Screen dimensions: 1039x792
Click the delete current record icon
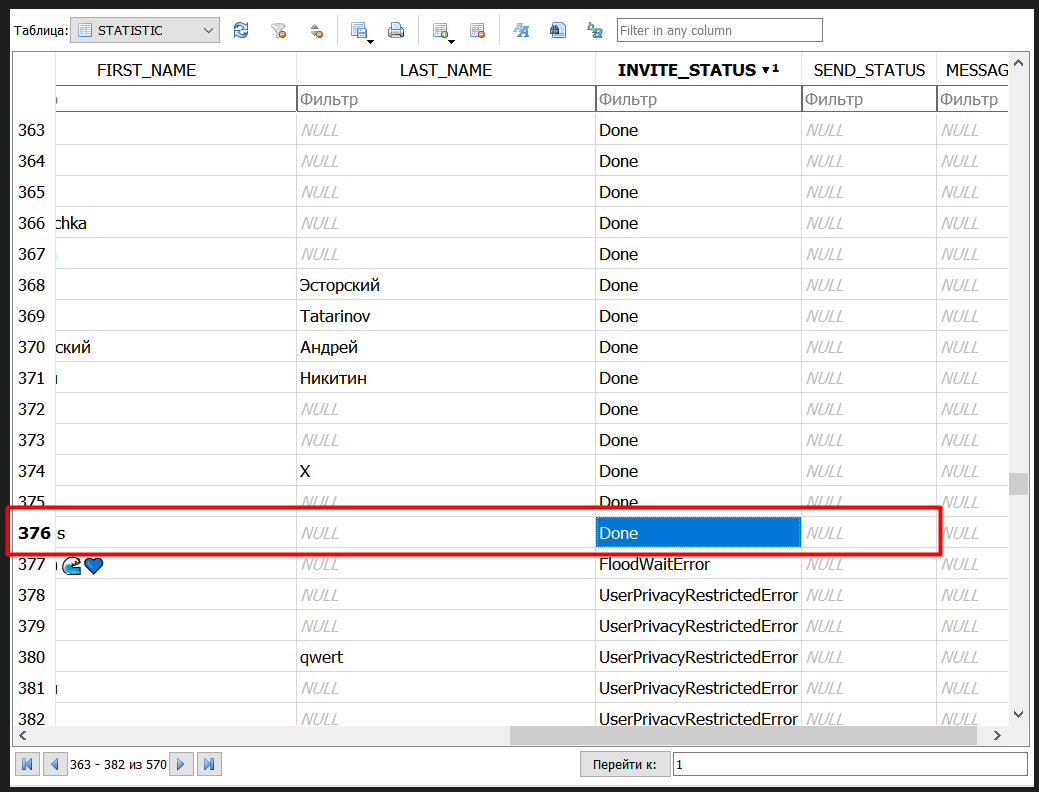coord(477,31)
